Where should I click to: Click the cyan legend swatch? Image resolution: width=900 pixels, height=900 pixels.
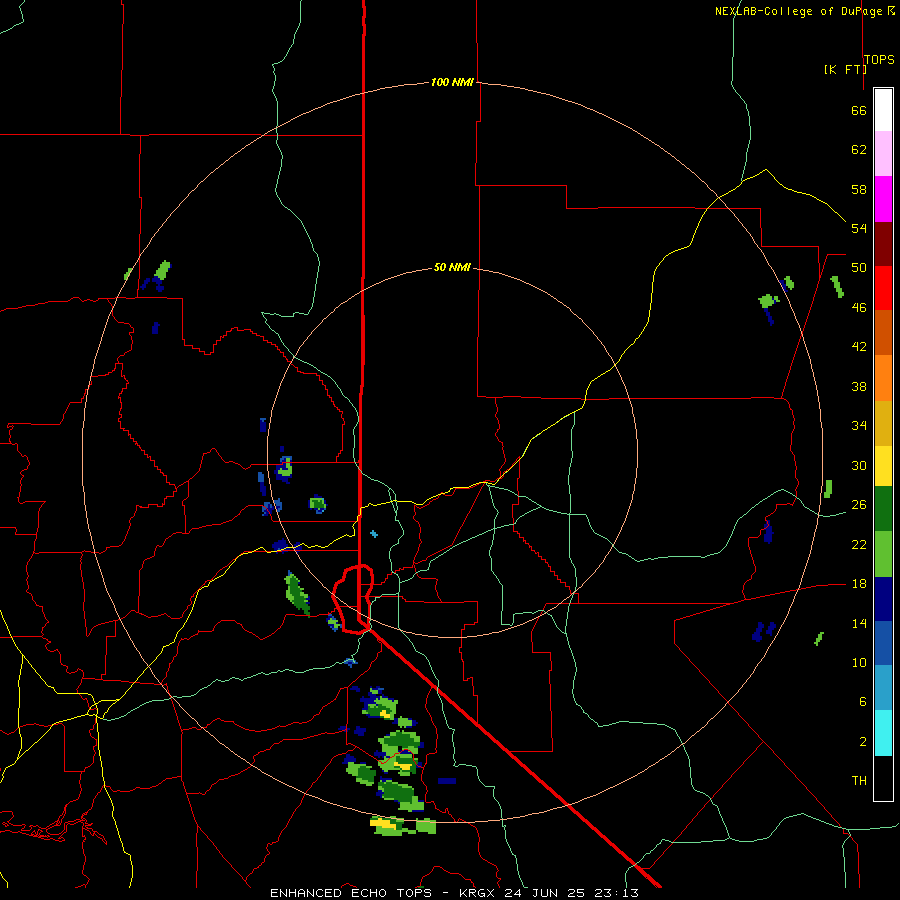tap(883, 733)
